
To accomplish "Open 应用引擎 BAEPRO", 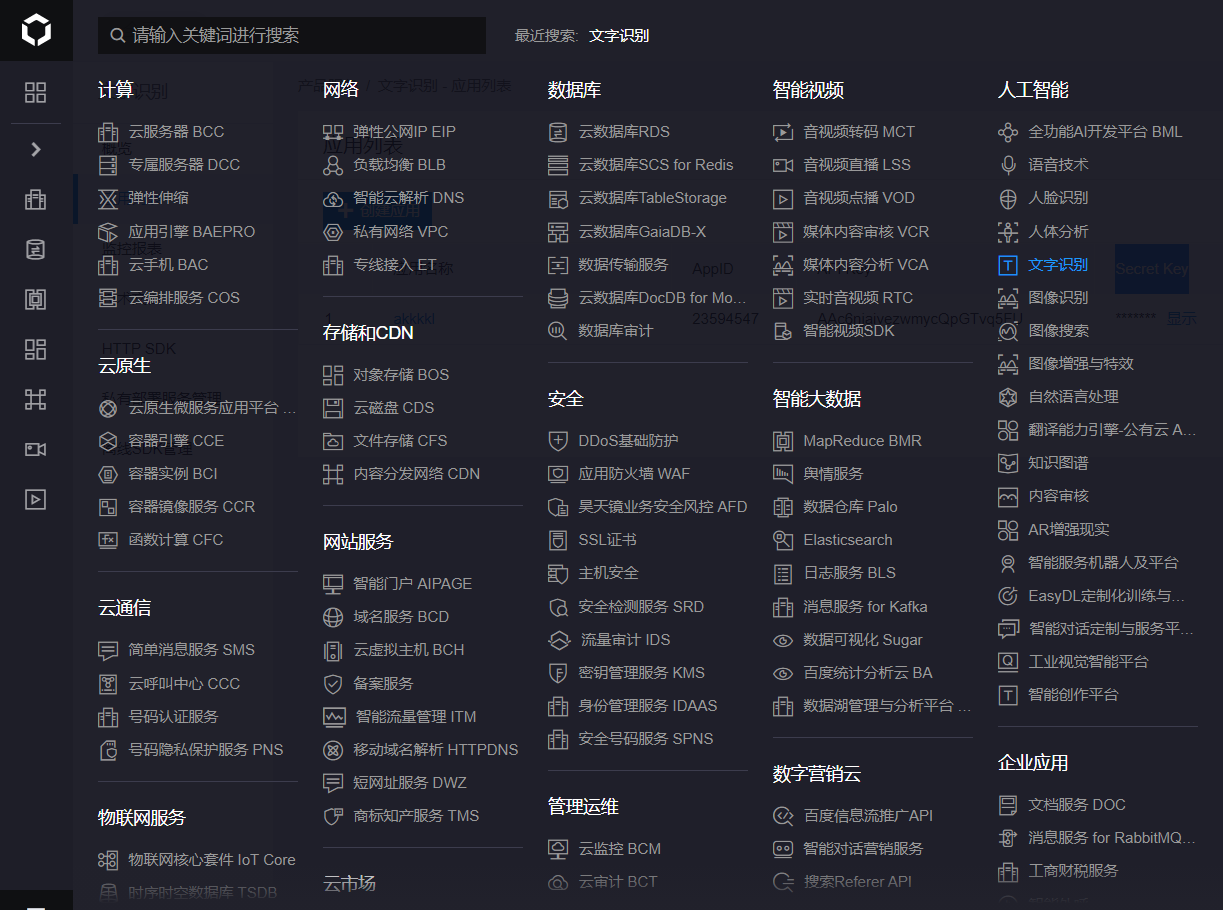I will [x=192, y=232].
